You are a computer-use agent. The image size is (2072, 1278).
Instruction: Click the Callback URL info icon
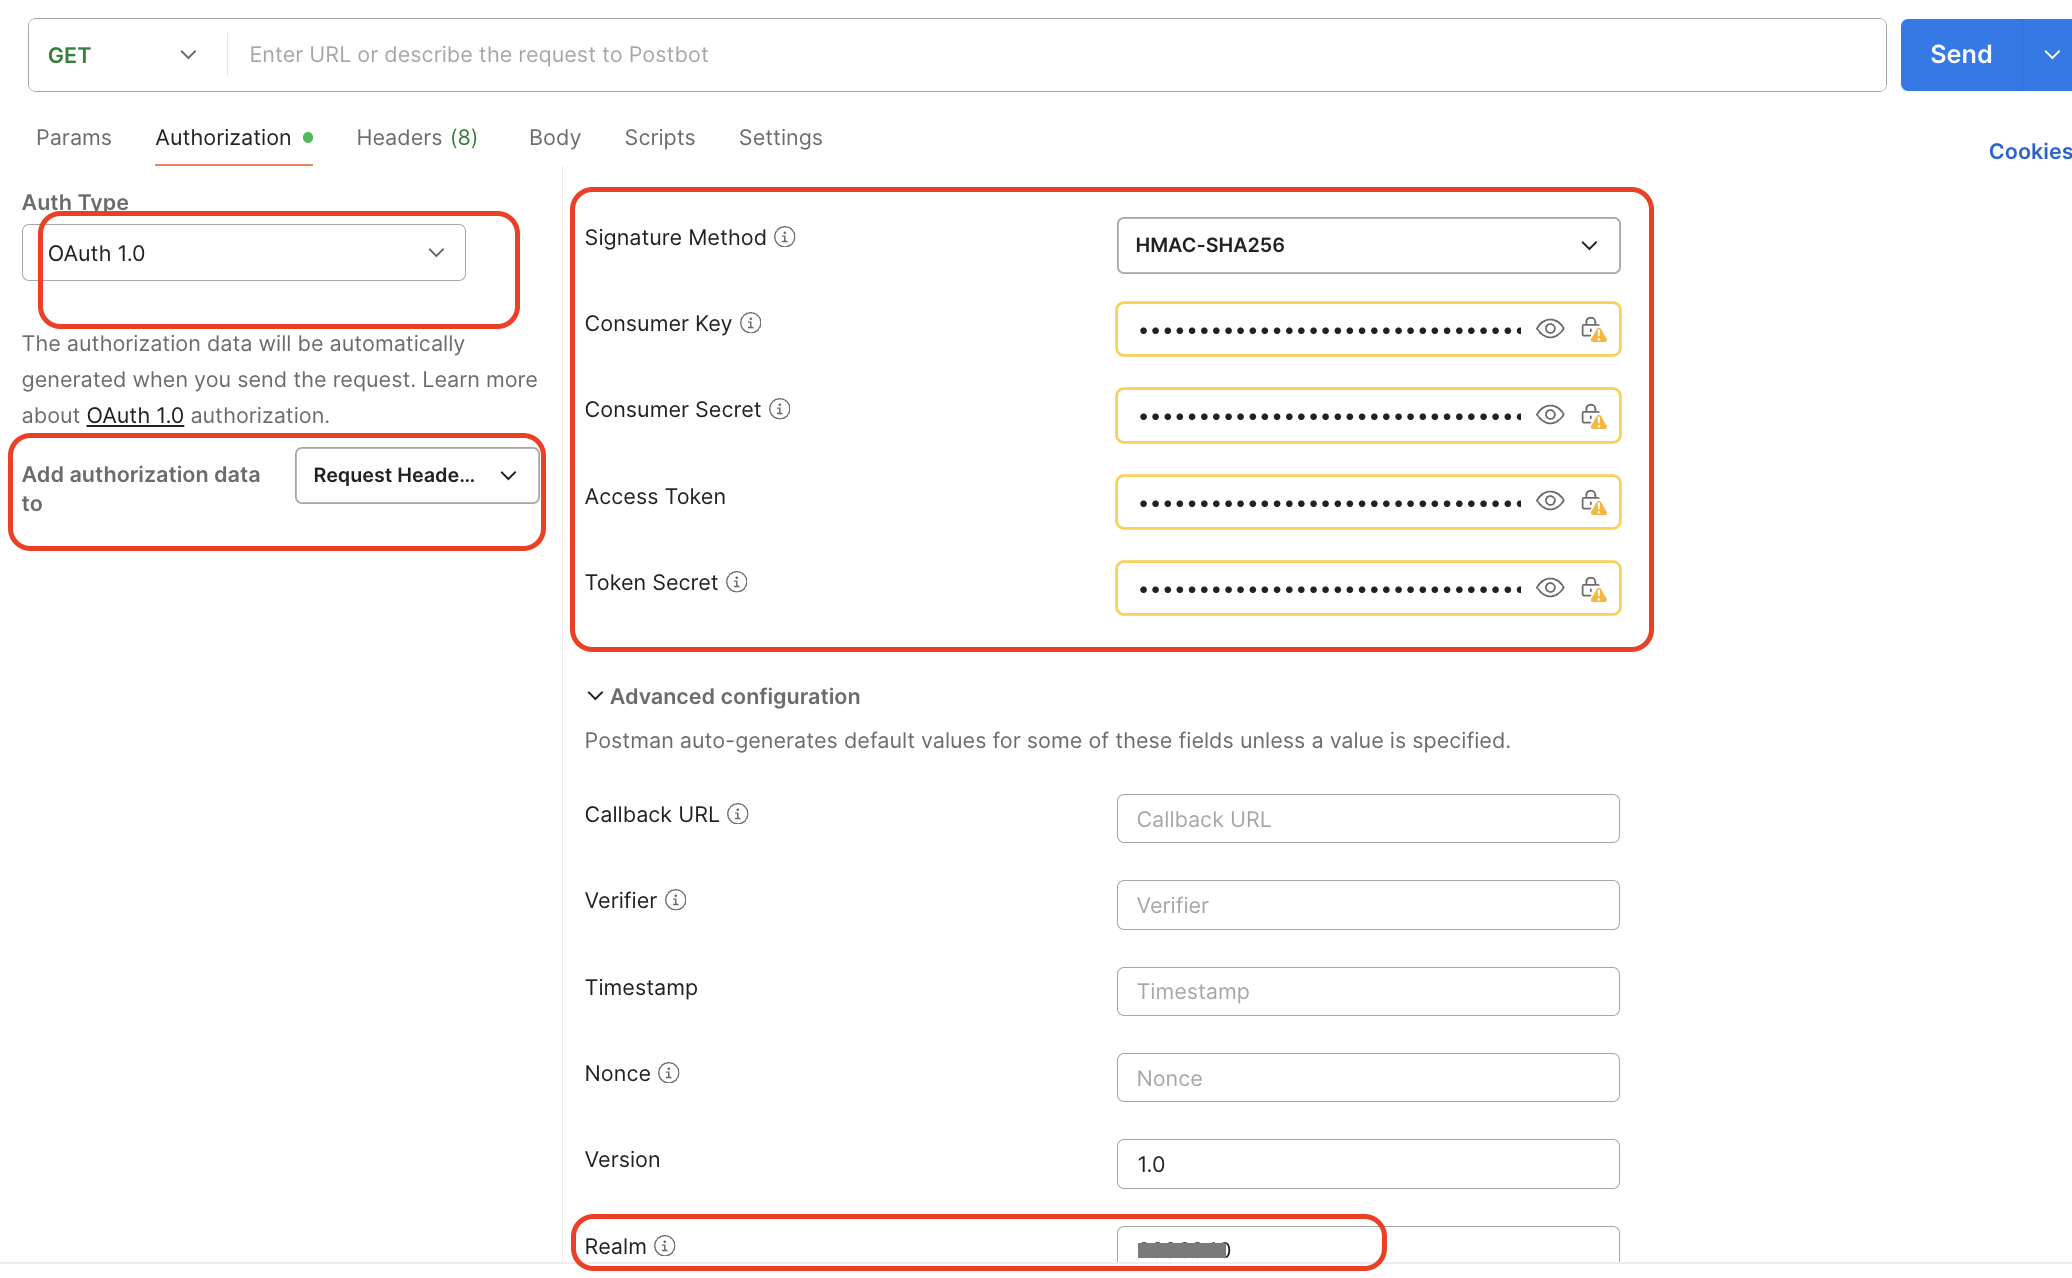point(738,814)
